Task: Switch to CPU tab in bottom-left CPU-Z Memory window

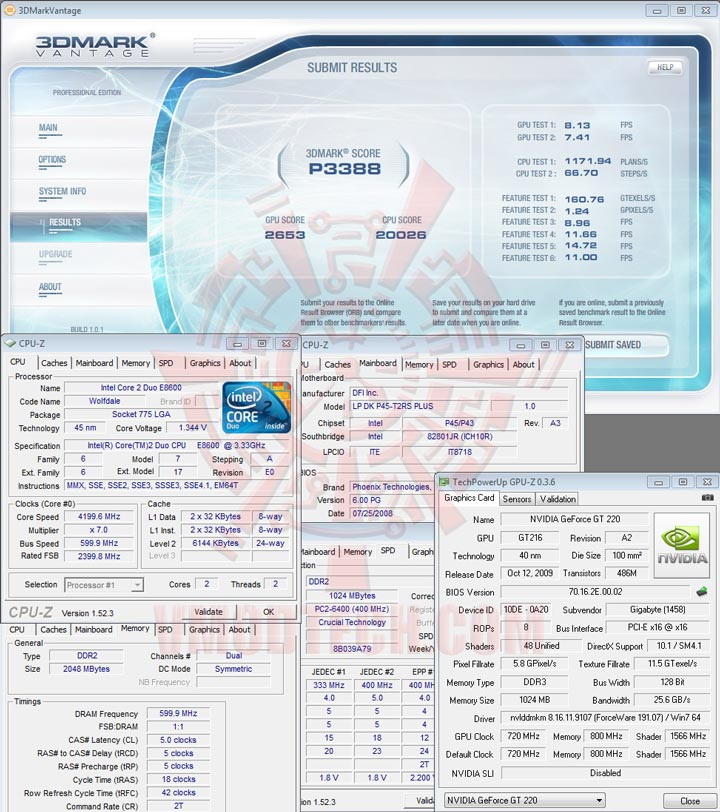Action: point(17,630)
